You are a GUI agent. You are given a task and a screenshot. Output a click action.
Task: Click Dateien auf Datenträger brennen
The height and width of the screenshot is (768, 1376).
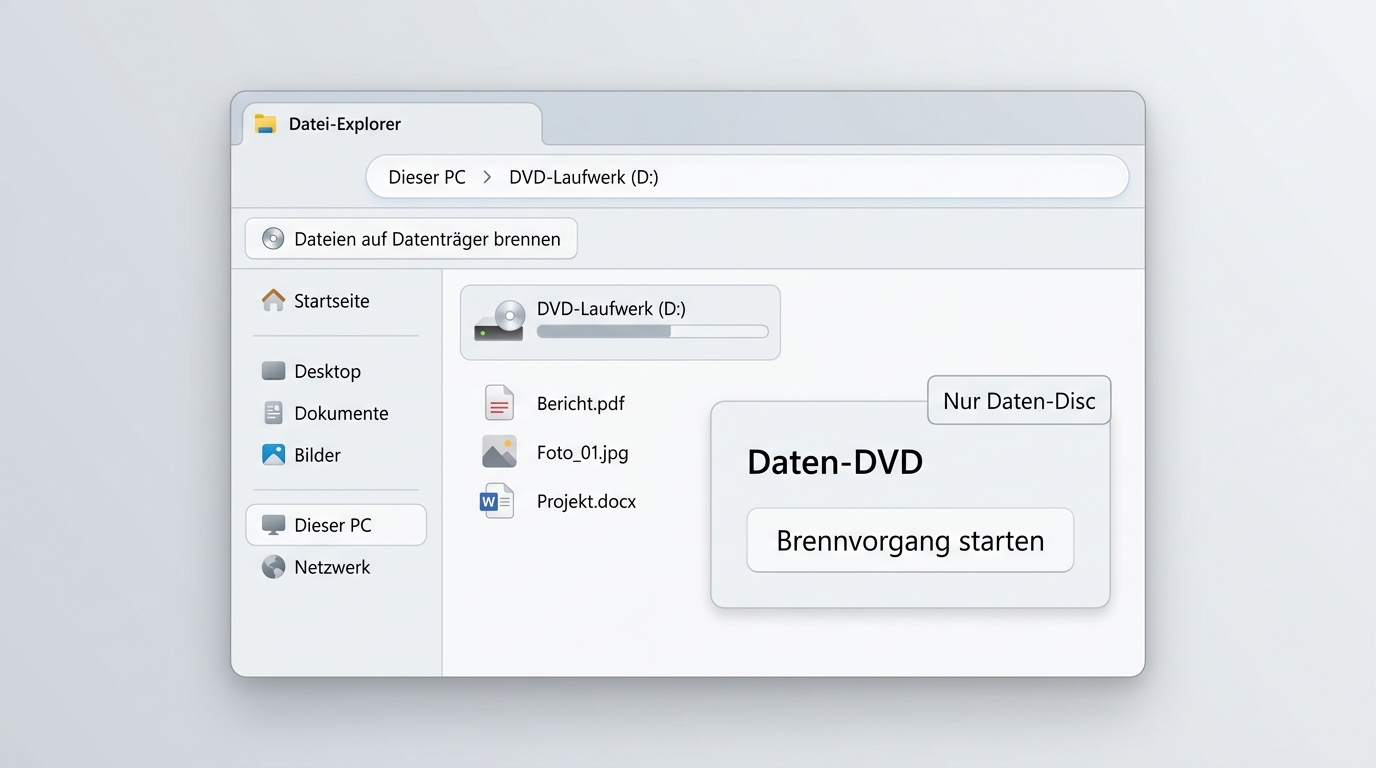click(x=411, y=239)
